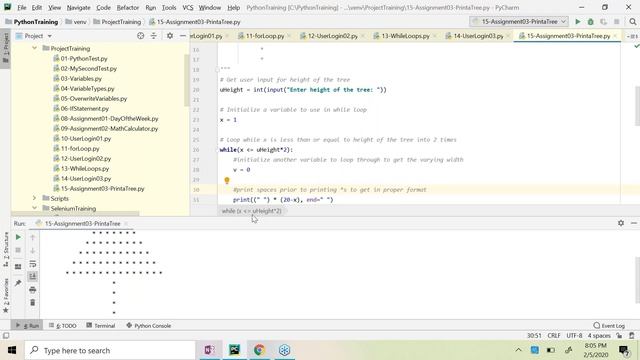Click the PythonTraining breadcrumb
The width and height of the screenshot is (640, 360).
[31, 22]
